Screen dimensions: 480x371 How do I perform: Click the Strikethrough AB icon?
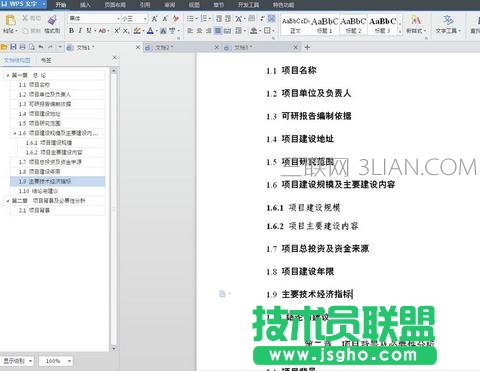(102, 31)
